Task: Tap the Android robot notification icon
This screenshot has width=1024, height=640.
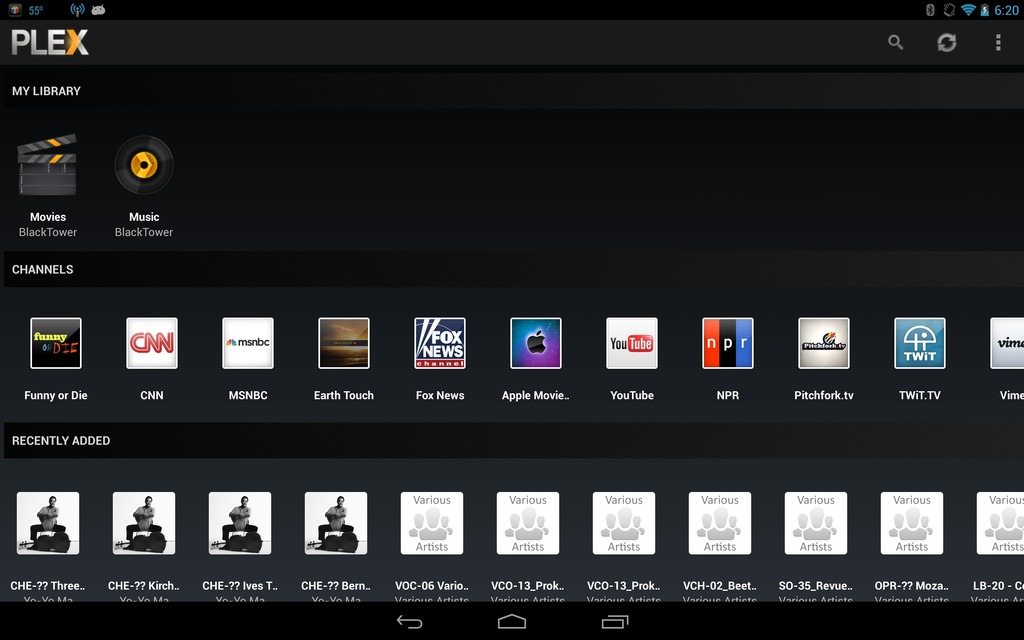Action: point(99,10)
